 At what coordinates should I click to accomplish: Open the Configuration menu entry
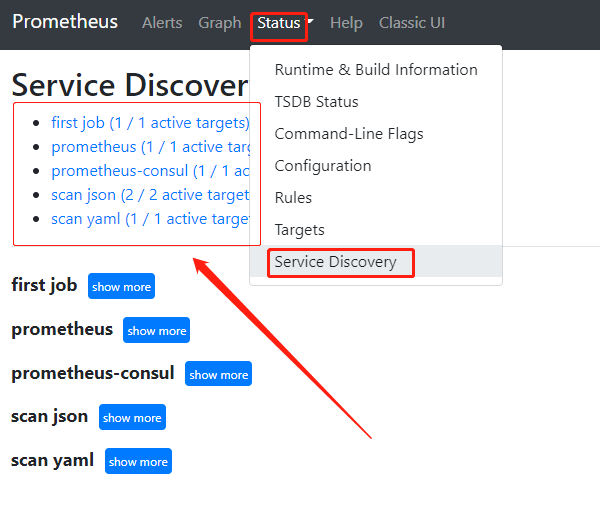(x=376, y=166)
